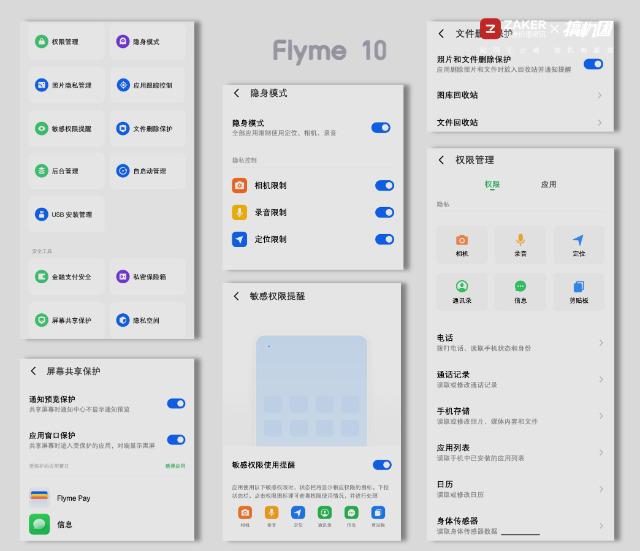Switch to the 权限 tab
The height and width of the screenshot is (551, 640).
click(492, 184)
